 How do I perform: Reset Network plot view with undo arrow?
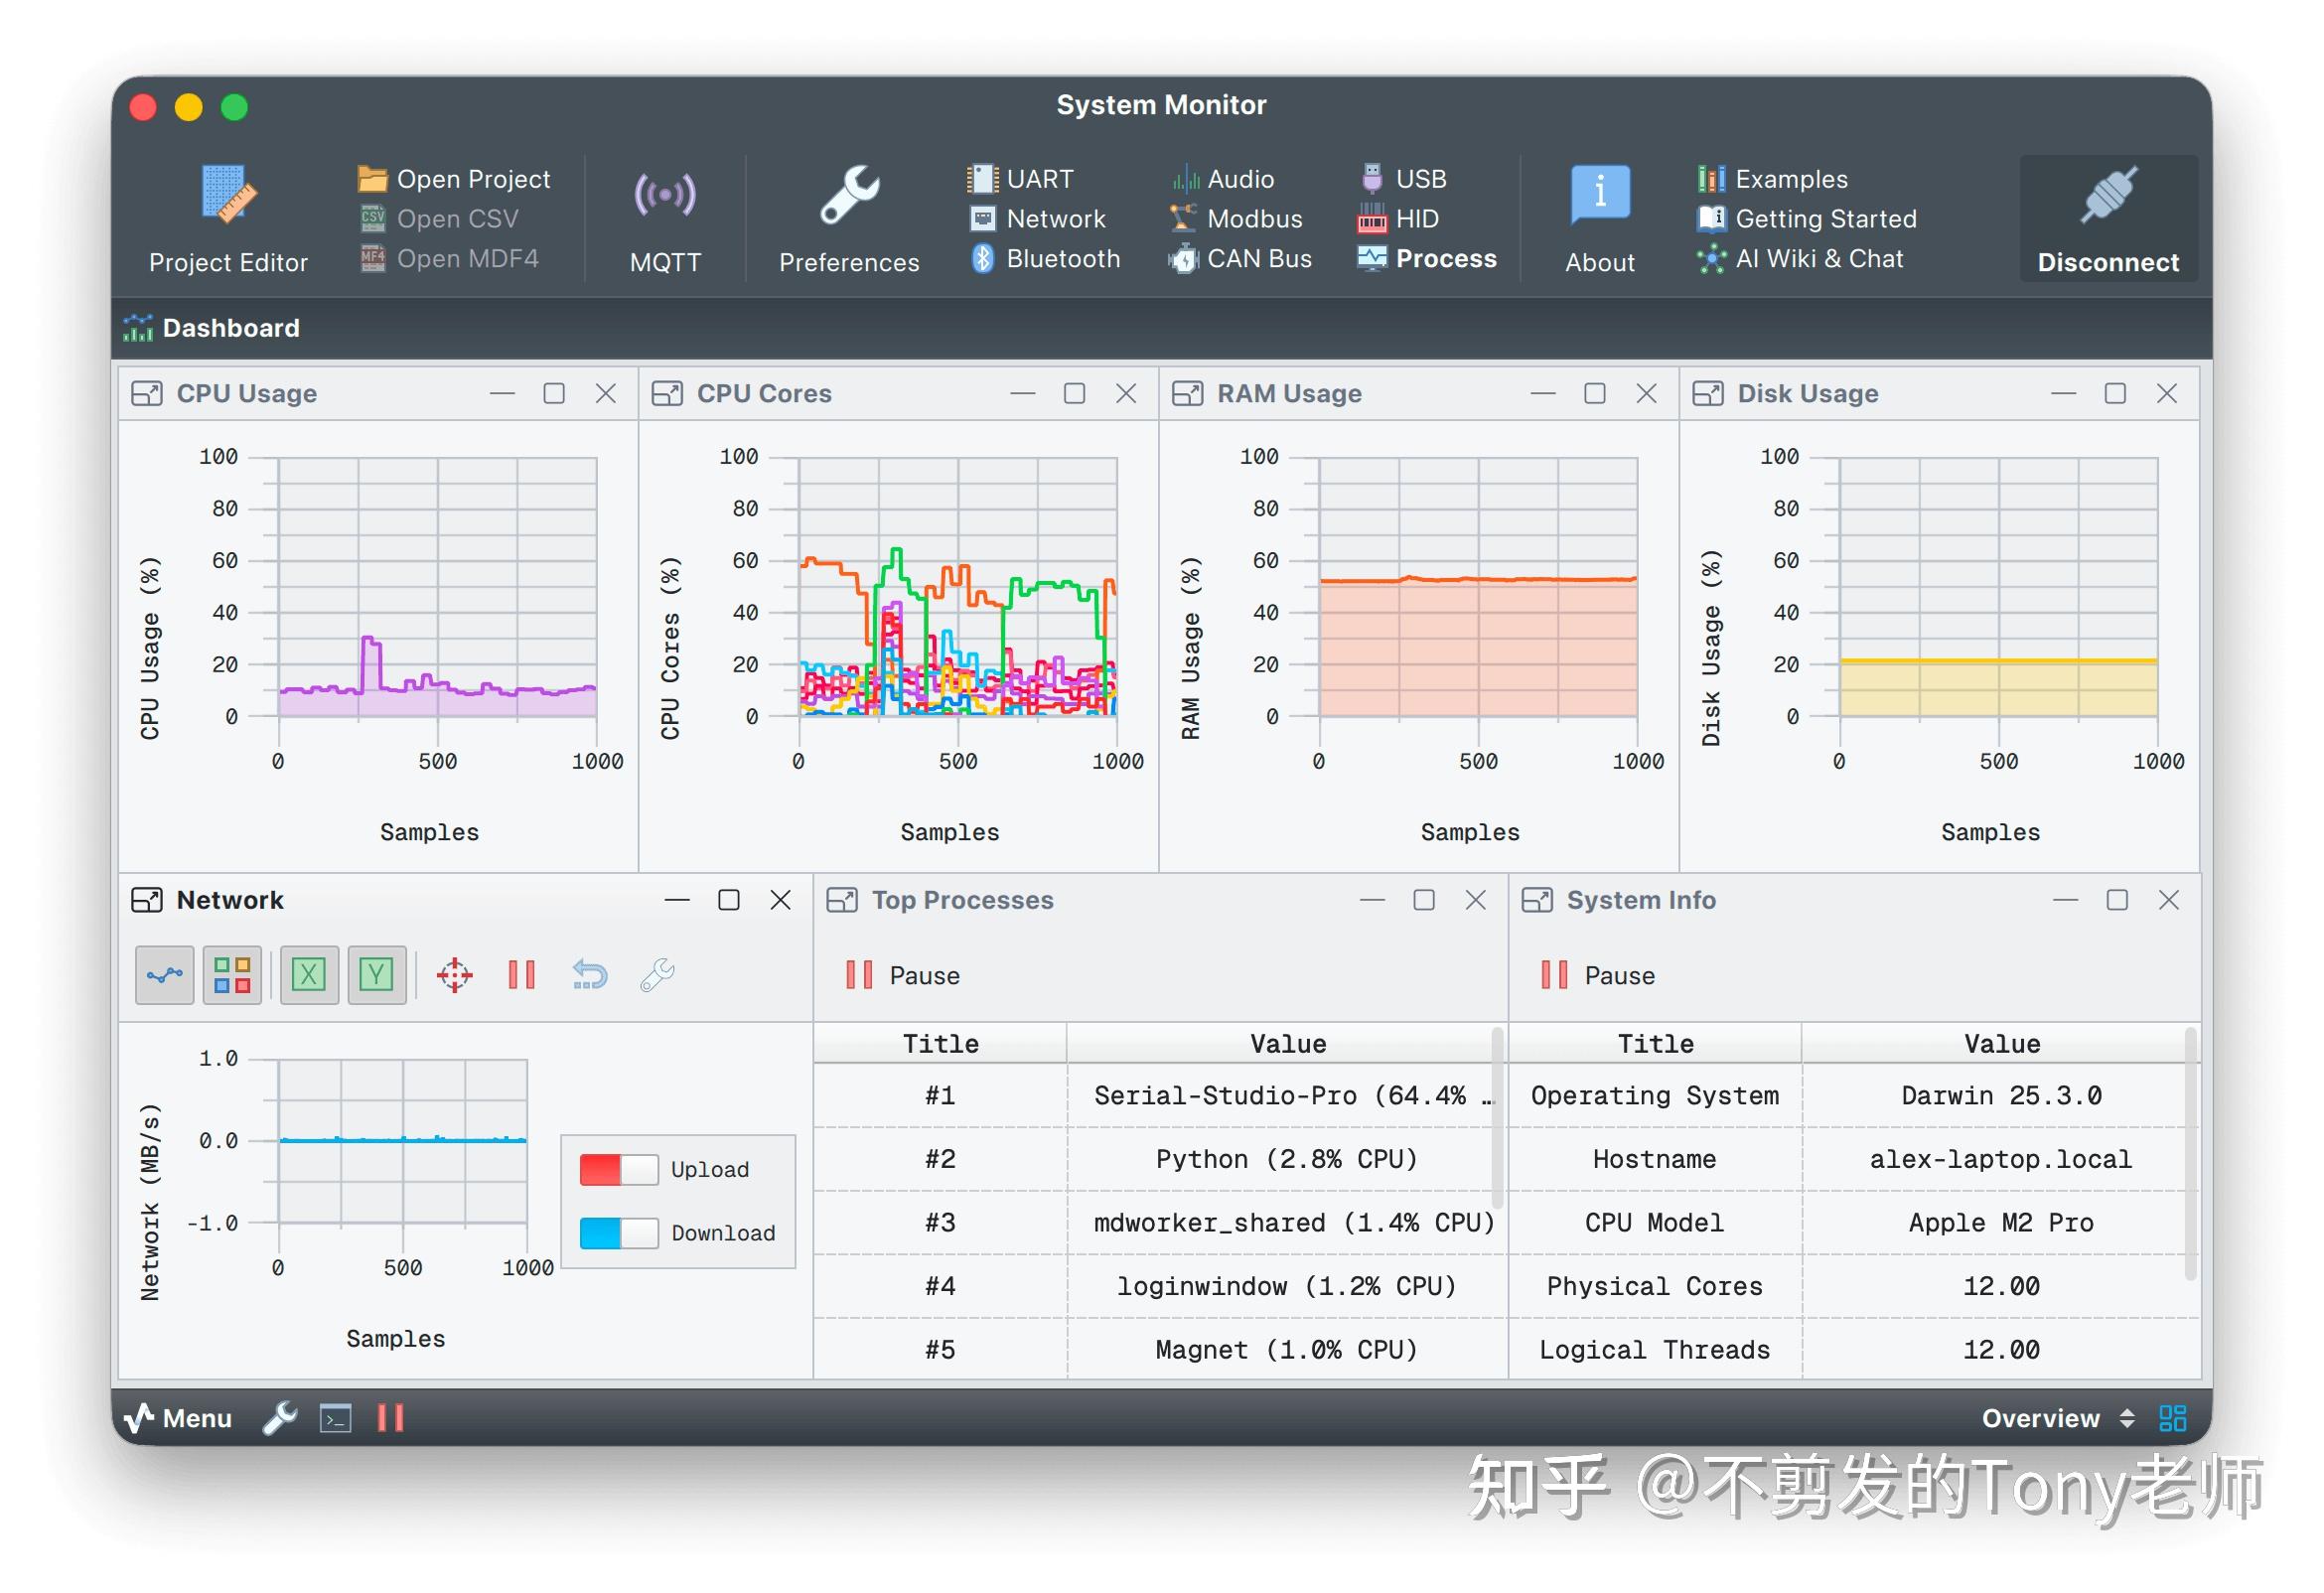point(589,975)
